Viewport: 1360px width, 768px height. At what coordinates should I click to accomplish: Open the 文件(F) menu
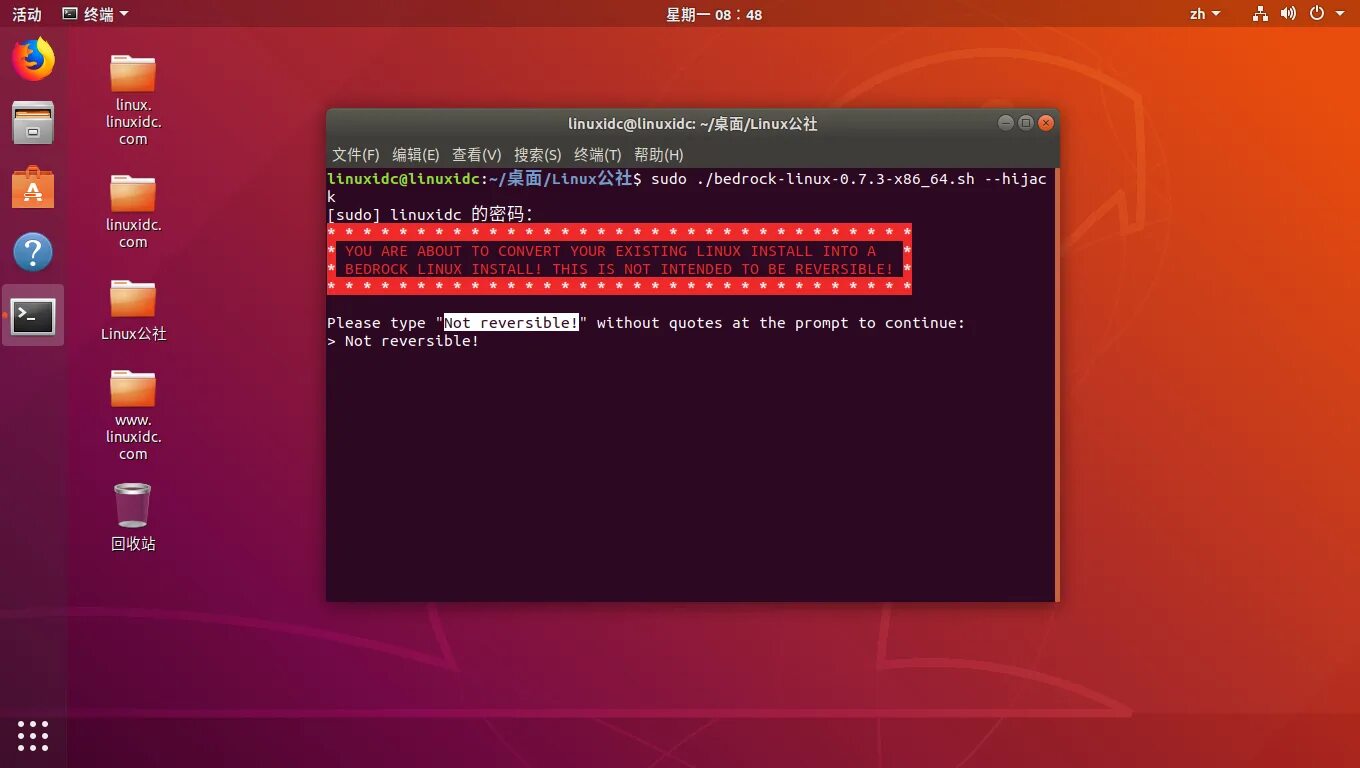click(356, 155)
